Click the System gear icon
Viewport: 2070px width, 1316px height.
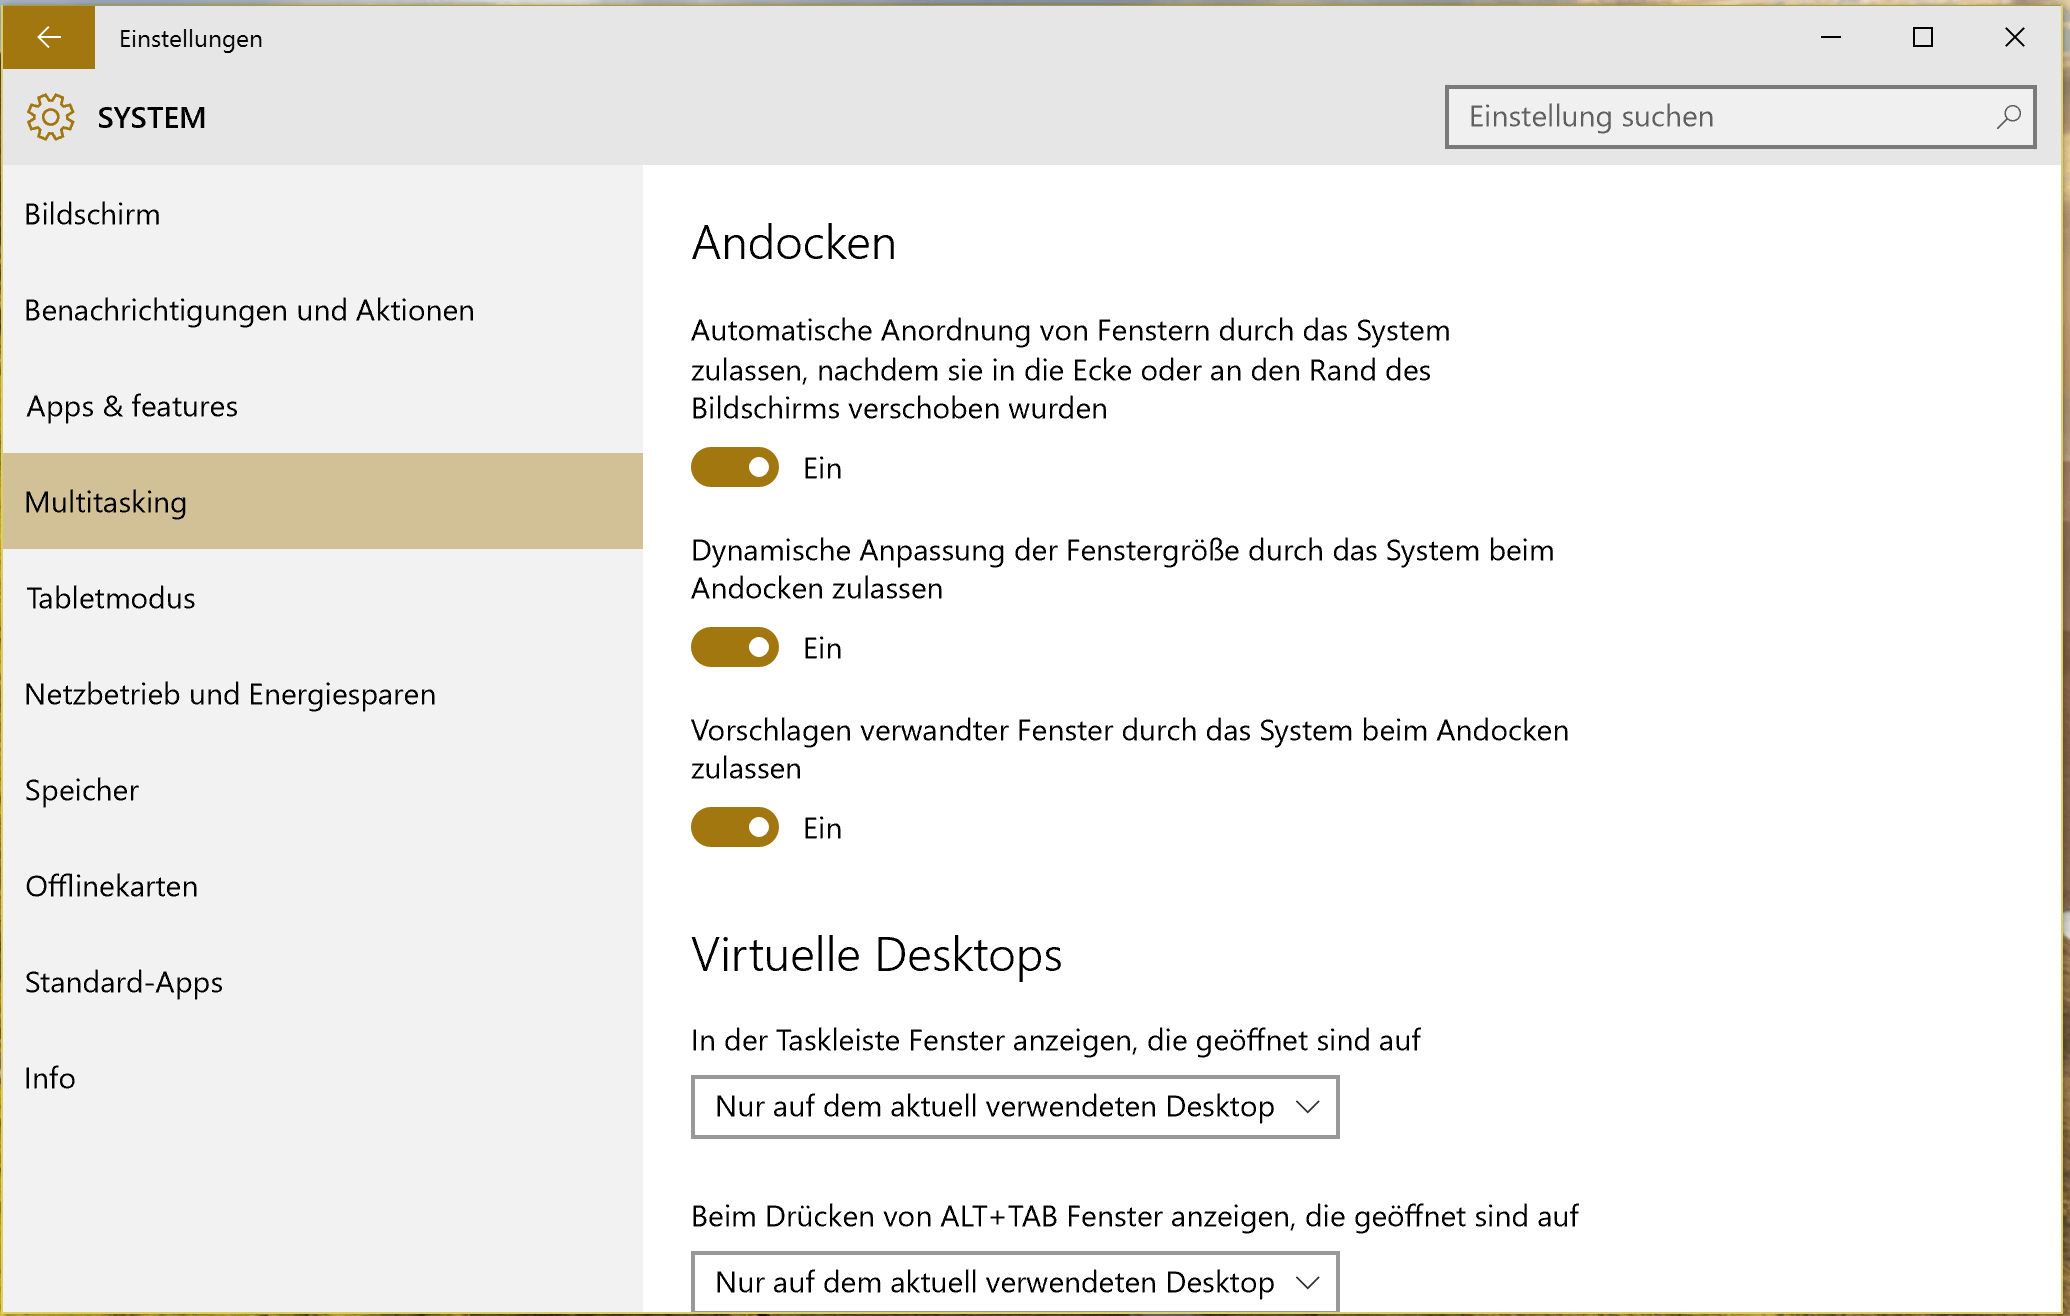click(x=50, y=117)
